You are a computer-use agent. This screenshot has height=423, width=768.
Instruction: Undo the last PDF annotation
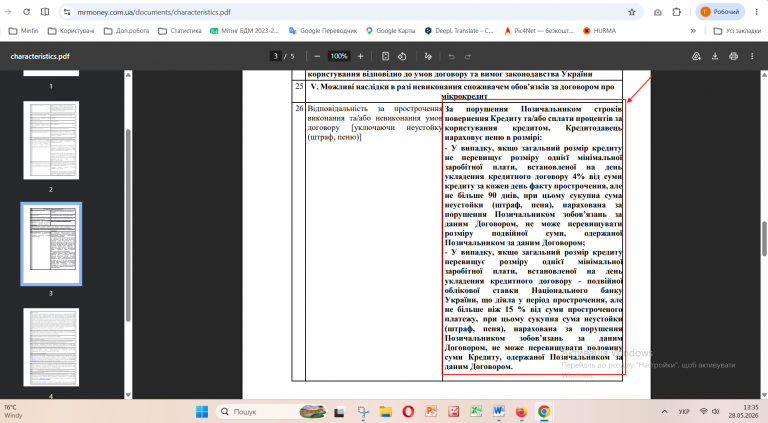point(452,56)
